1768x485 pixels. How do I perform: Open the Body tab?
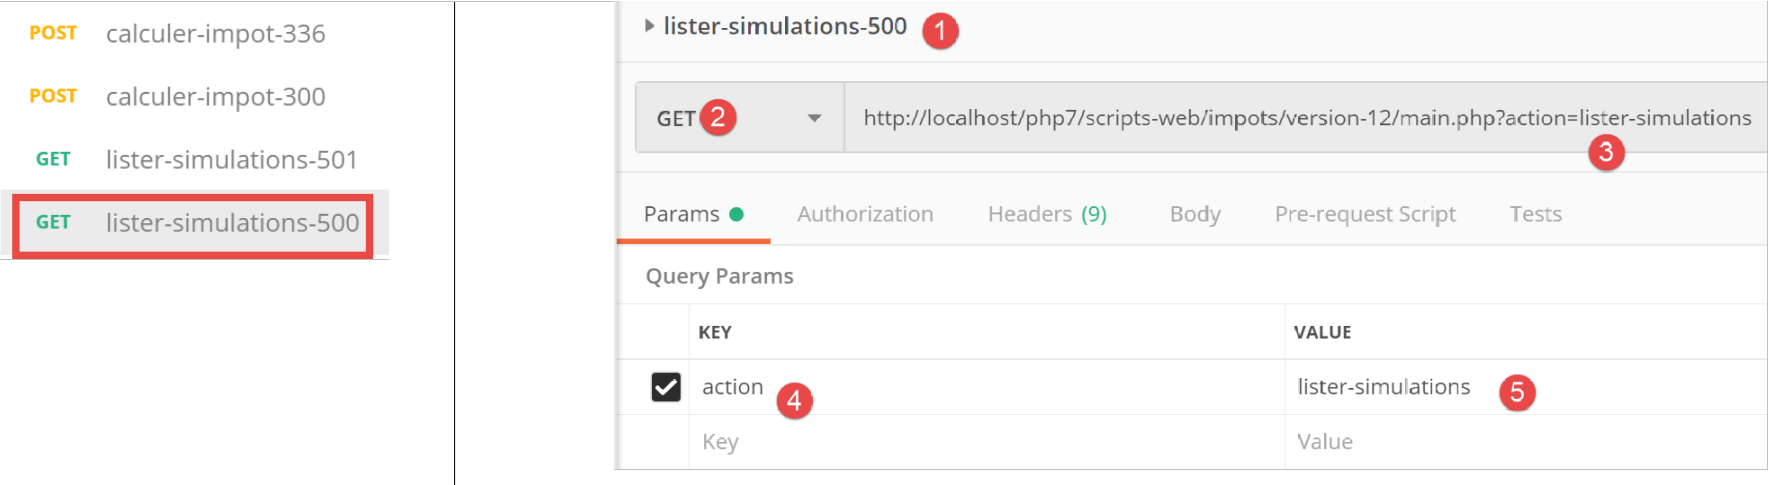coord(1195,214)
